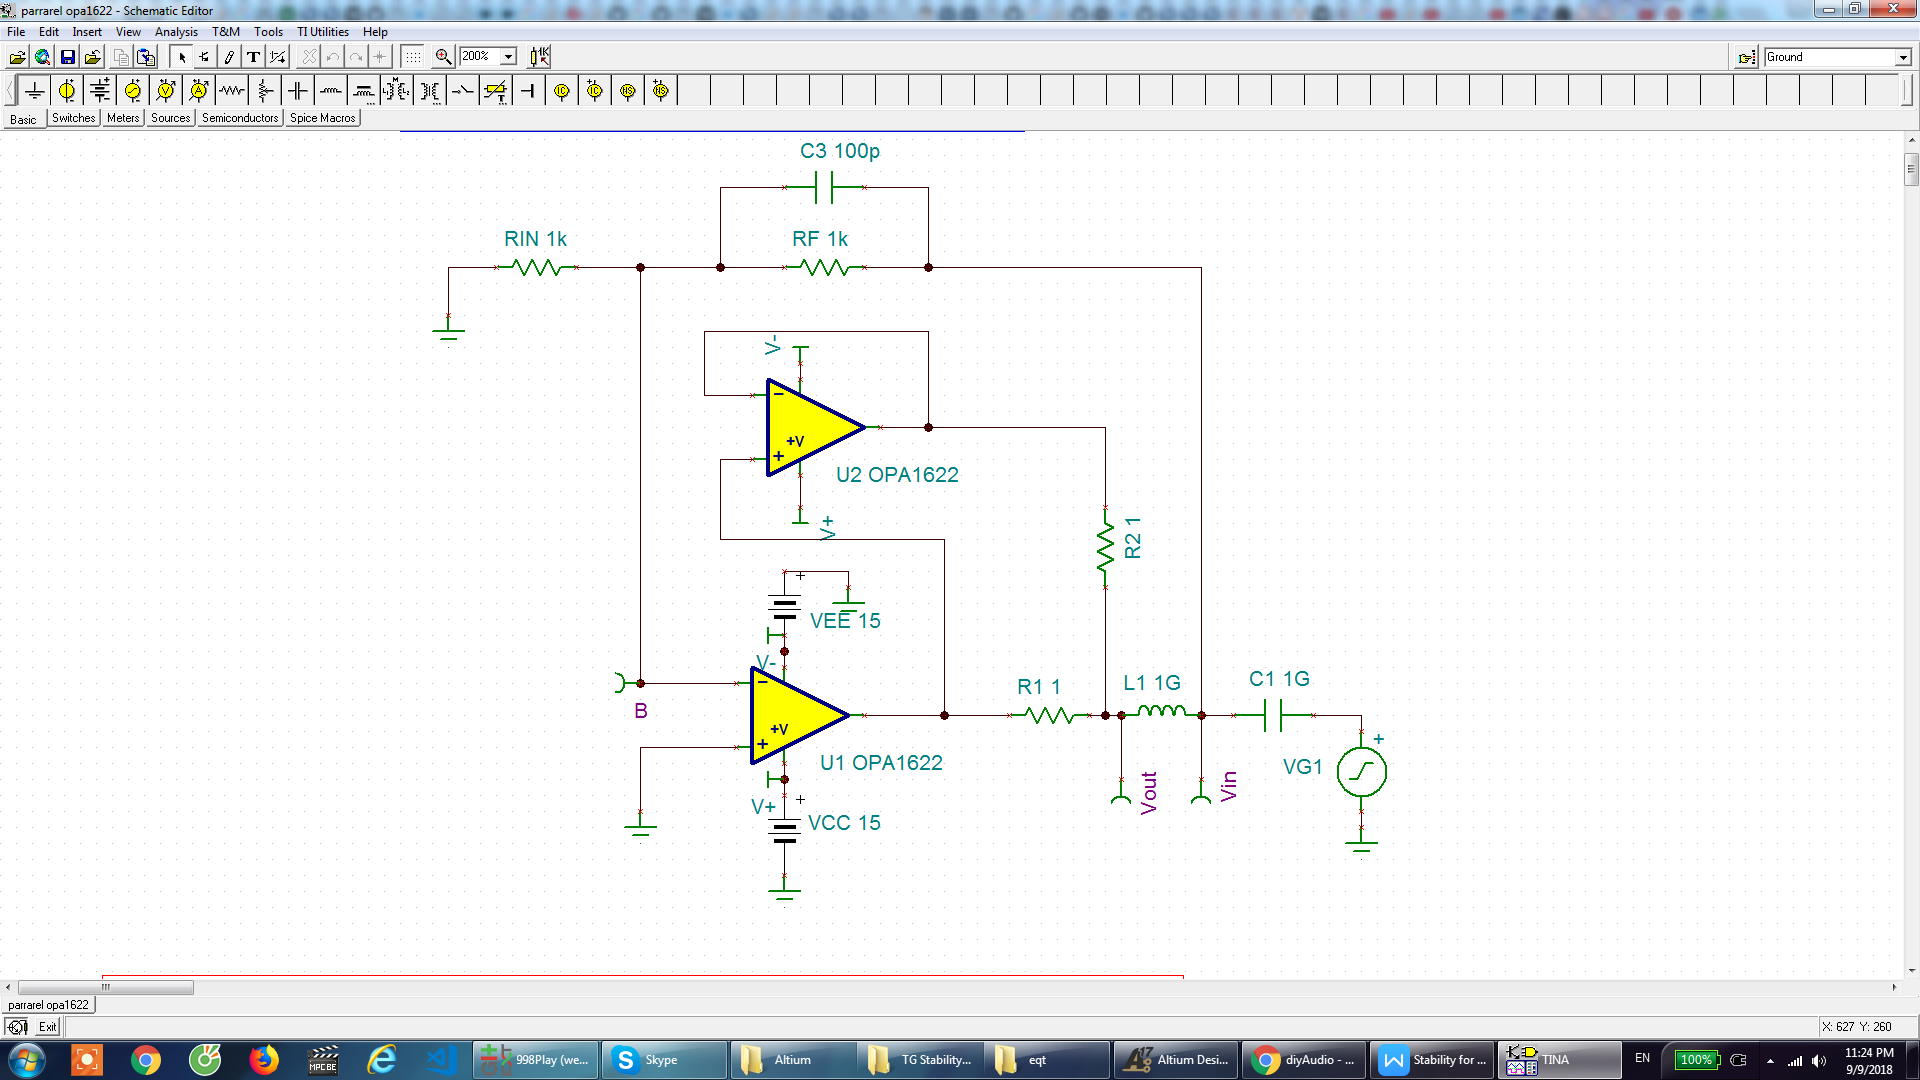Select the resistor component icon

click(232, 91)
